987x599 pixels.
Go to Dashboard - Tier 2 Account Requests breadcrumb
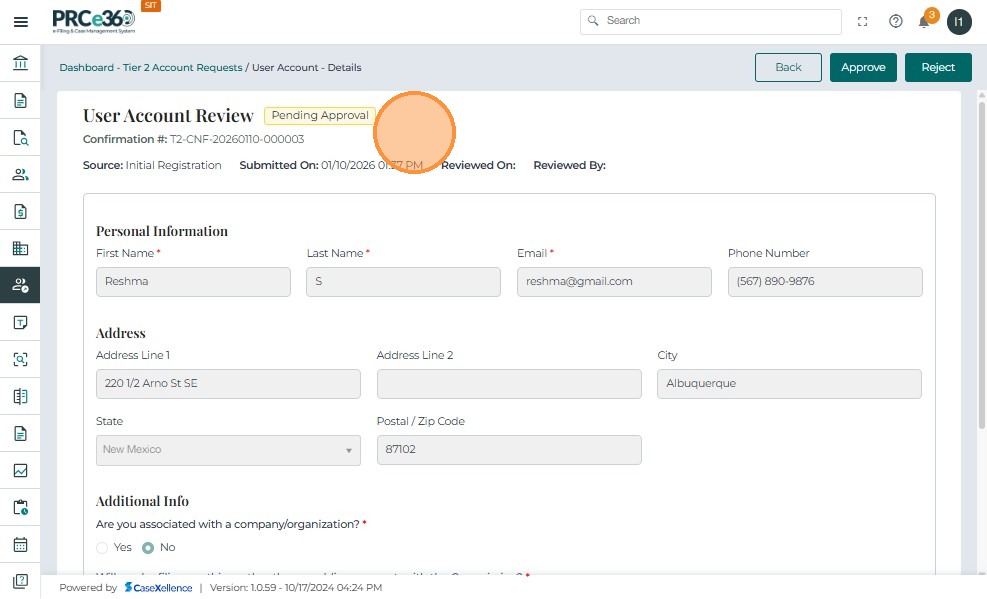[x=150, y=67]
